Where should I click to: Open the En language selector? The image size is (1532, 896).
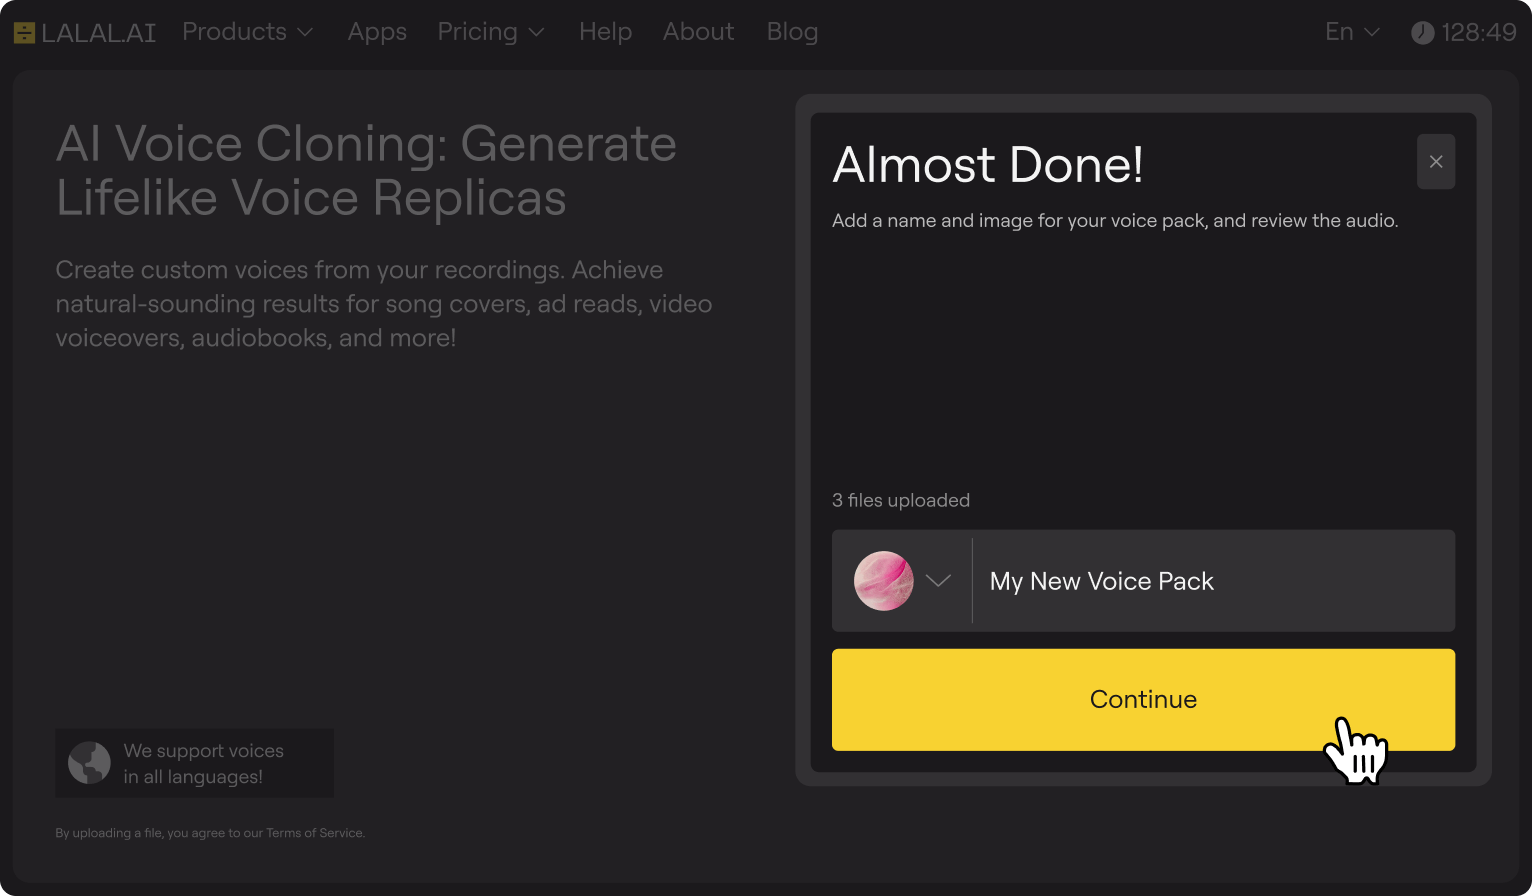[1351, 32]
